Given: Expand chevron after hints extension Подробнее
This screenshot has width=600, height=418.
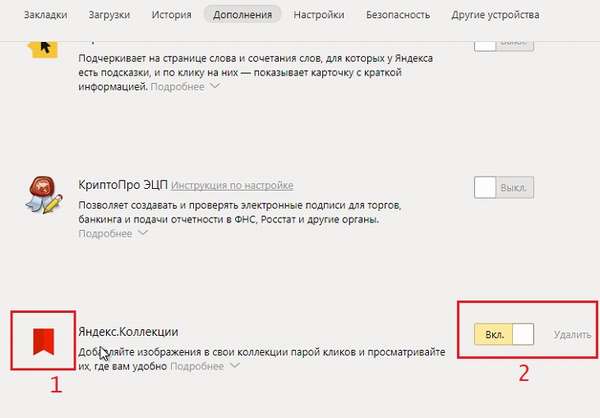Looking at the screenshot, I should (215, 86).
